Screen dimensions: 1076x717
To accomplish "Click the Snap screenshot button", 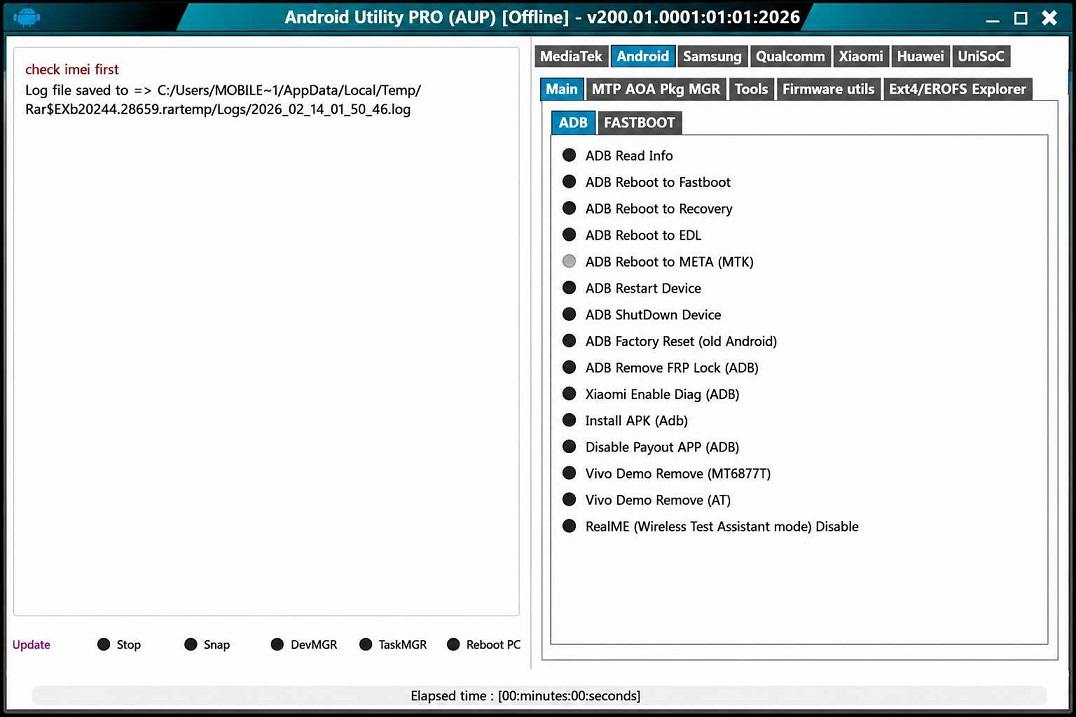I will tap(207, 645).
